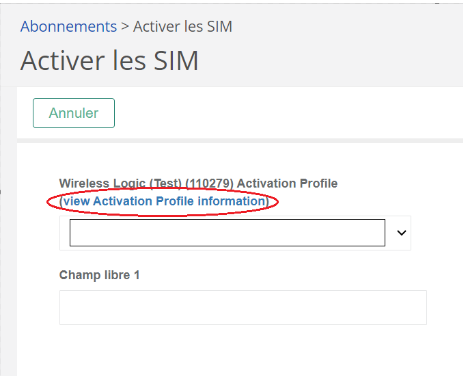Viewport: 463px width, 376px height.
Task: Click into the Champ libre 1 field
Action: click(243, 307)
